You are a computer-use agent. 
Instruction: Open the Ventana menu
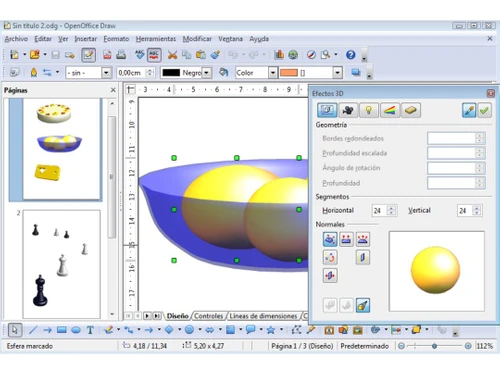click(230, 39)
